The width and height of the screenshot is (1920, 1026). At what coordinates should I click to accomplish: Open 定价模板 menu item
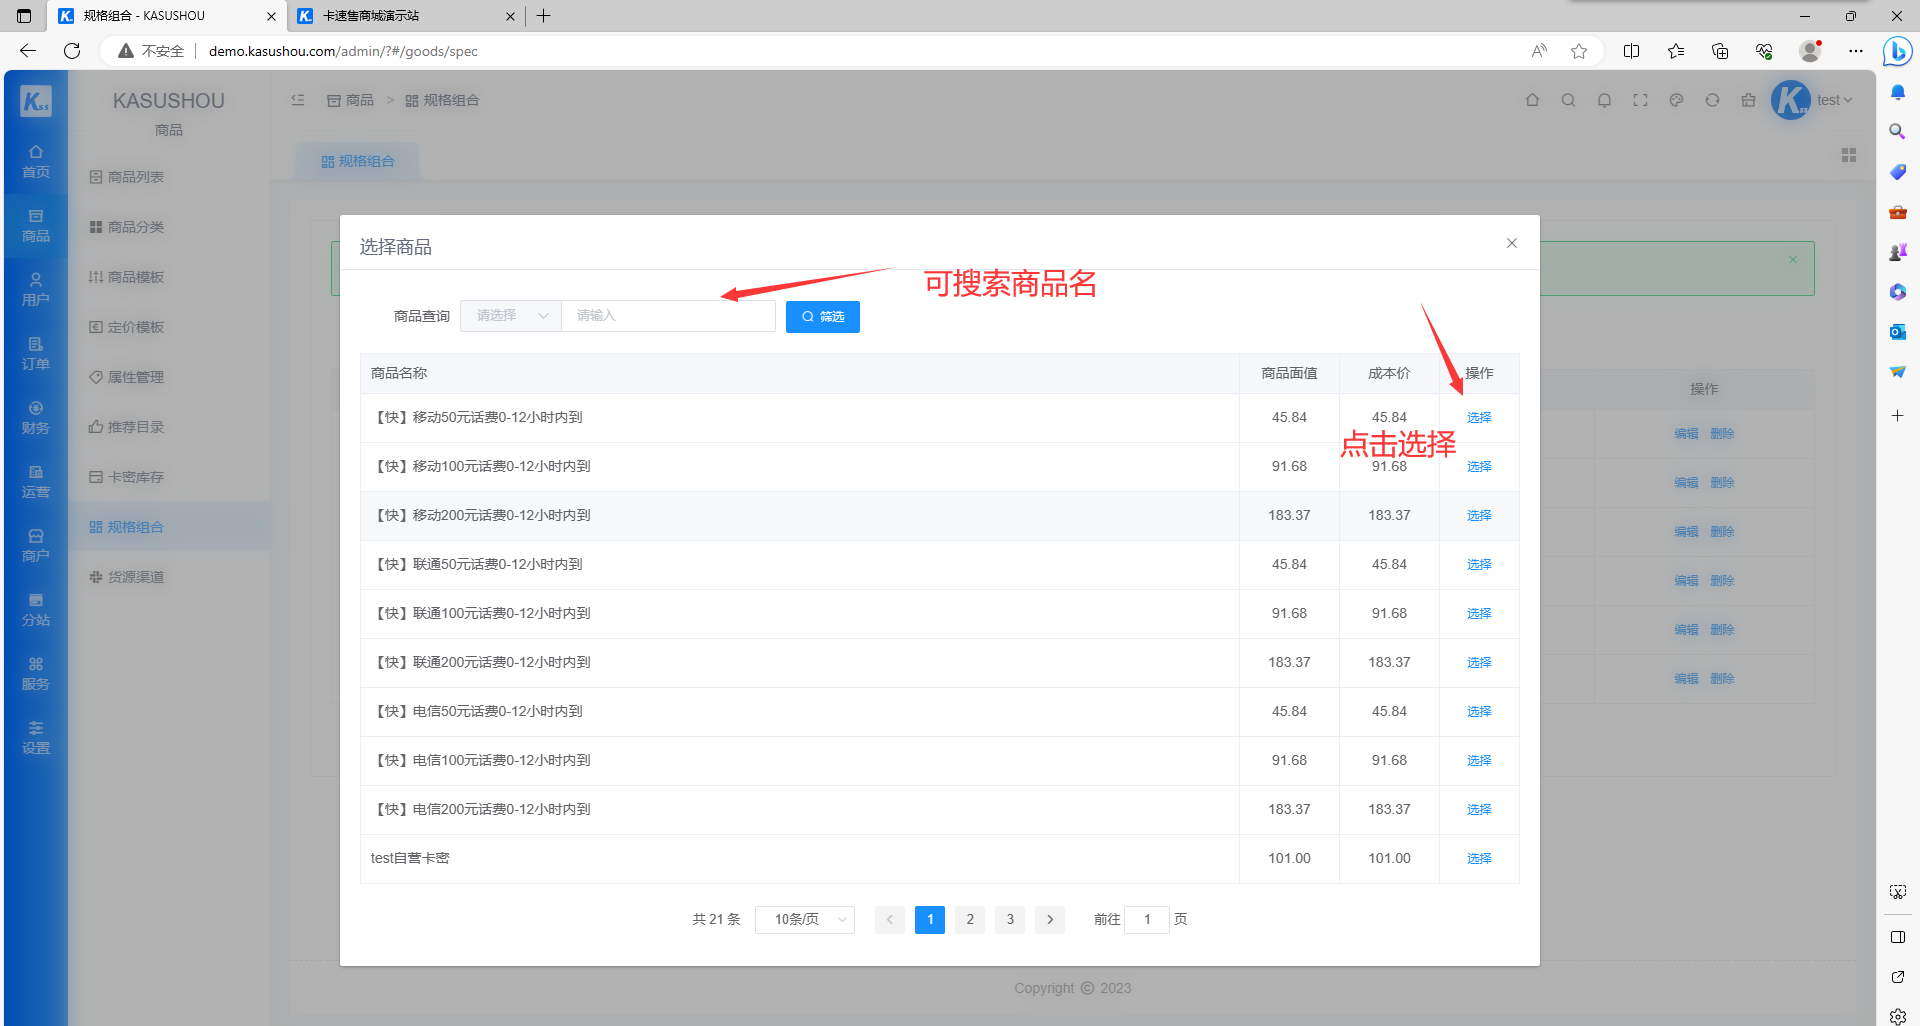pyautogui.click(x=169, y=327)
